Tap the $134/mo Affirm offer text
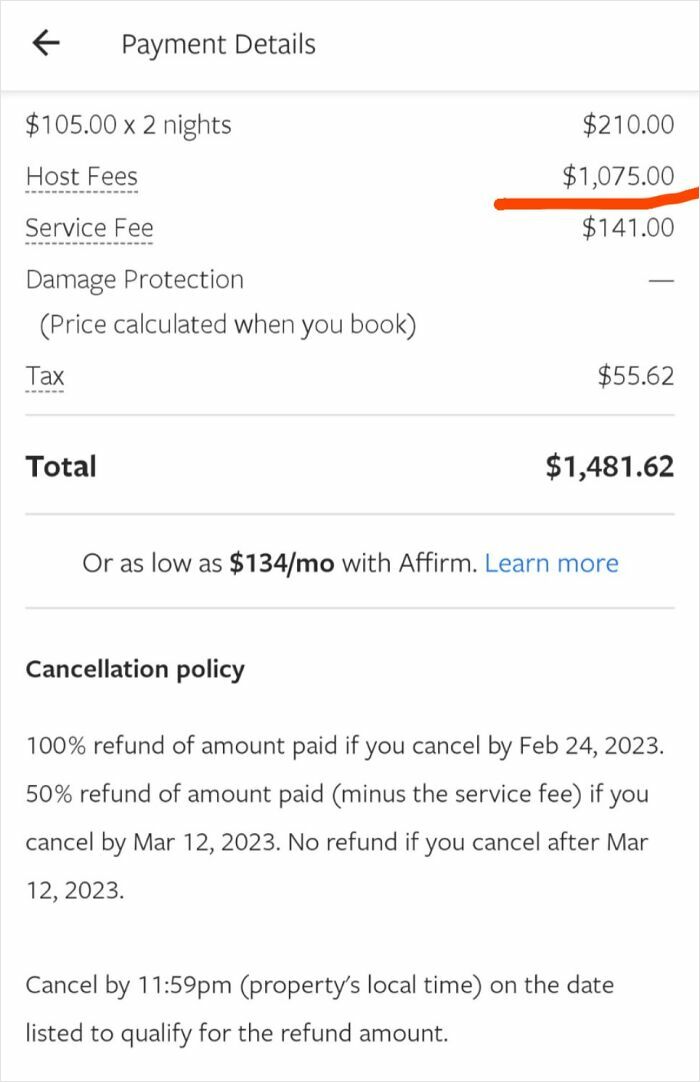This screenshot has height=1082, width=700. pos(282,564)
